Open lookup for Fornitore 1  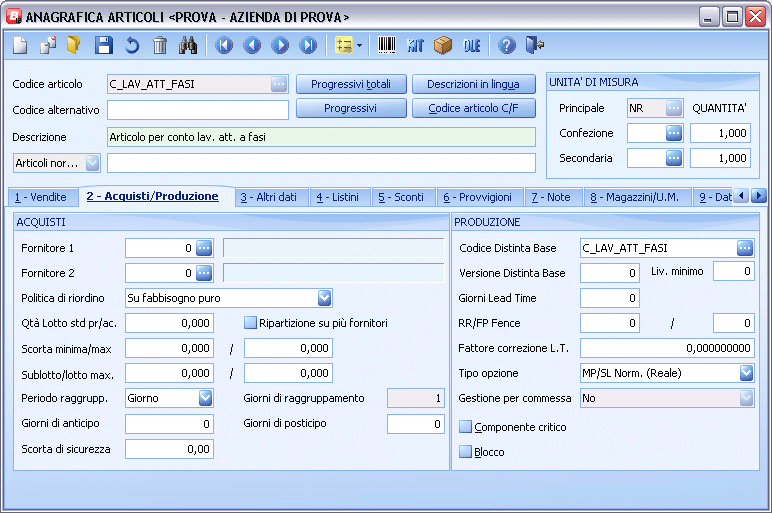(204, 248)
